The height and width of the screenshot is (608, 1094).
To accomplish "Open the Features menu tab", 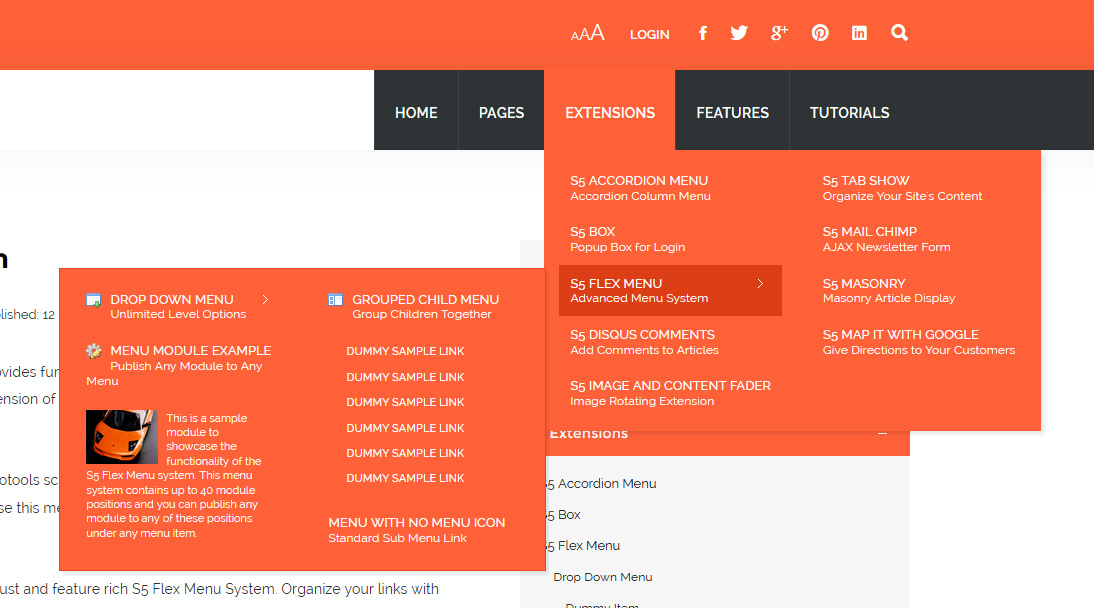I will [732, 112].
